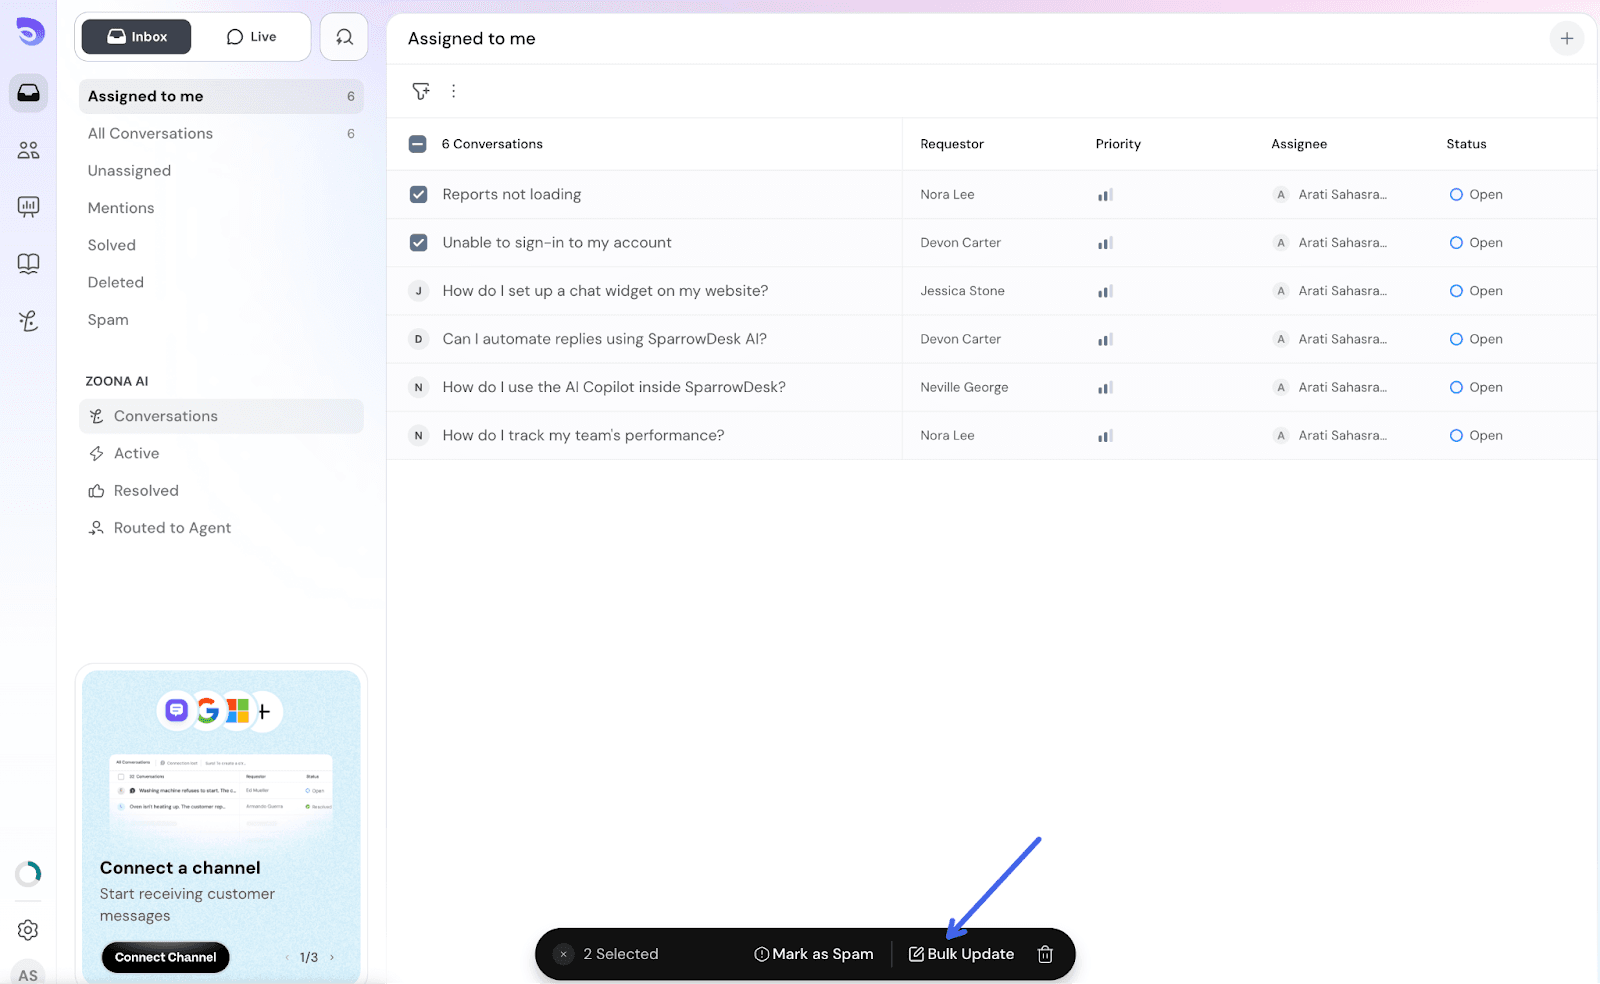This screenshot has width=1600, height=984.
Task: Open the filter funnel icon
Action: tap(421, 91)
